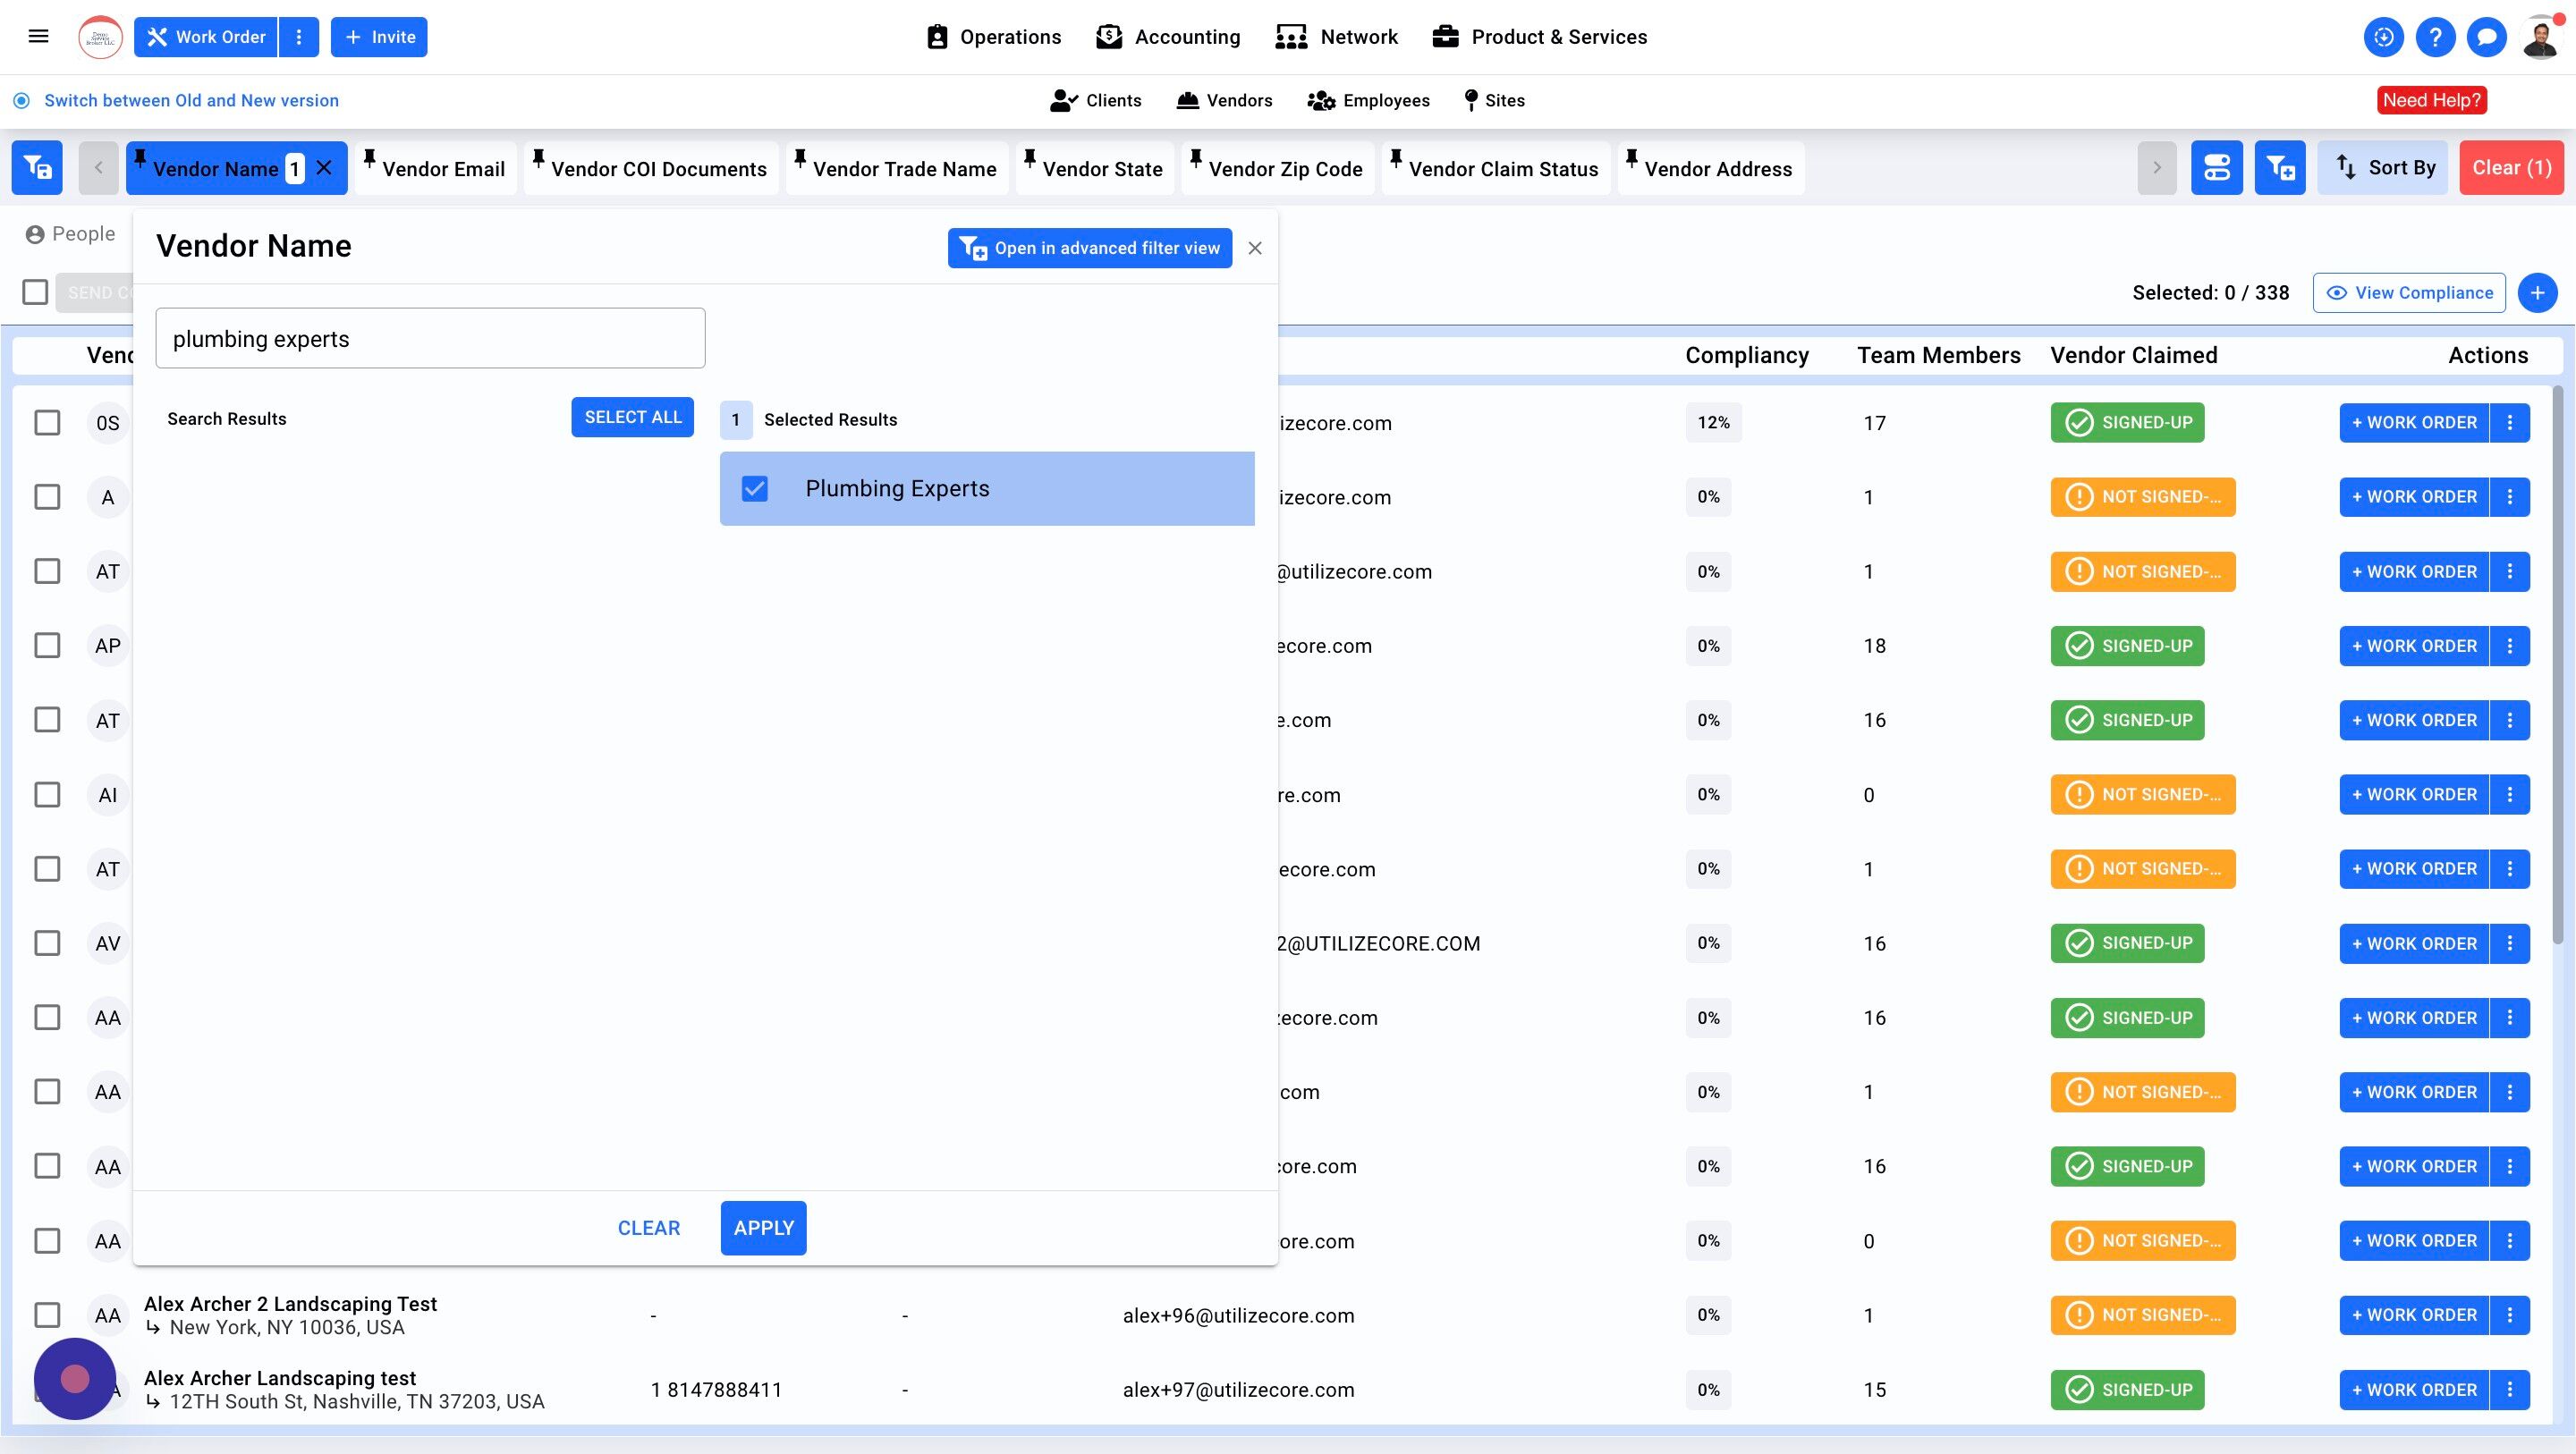The height and width of the screenshot is (1454, 2576).
Task: Open the hamburger main menu
Action: pos(38,37)
